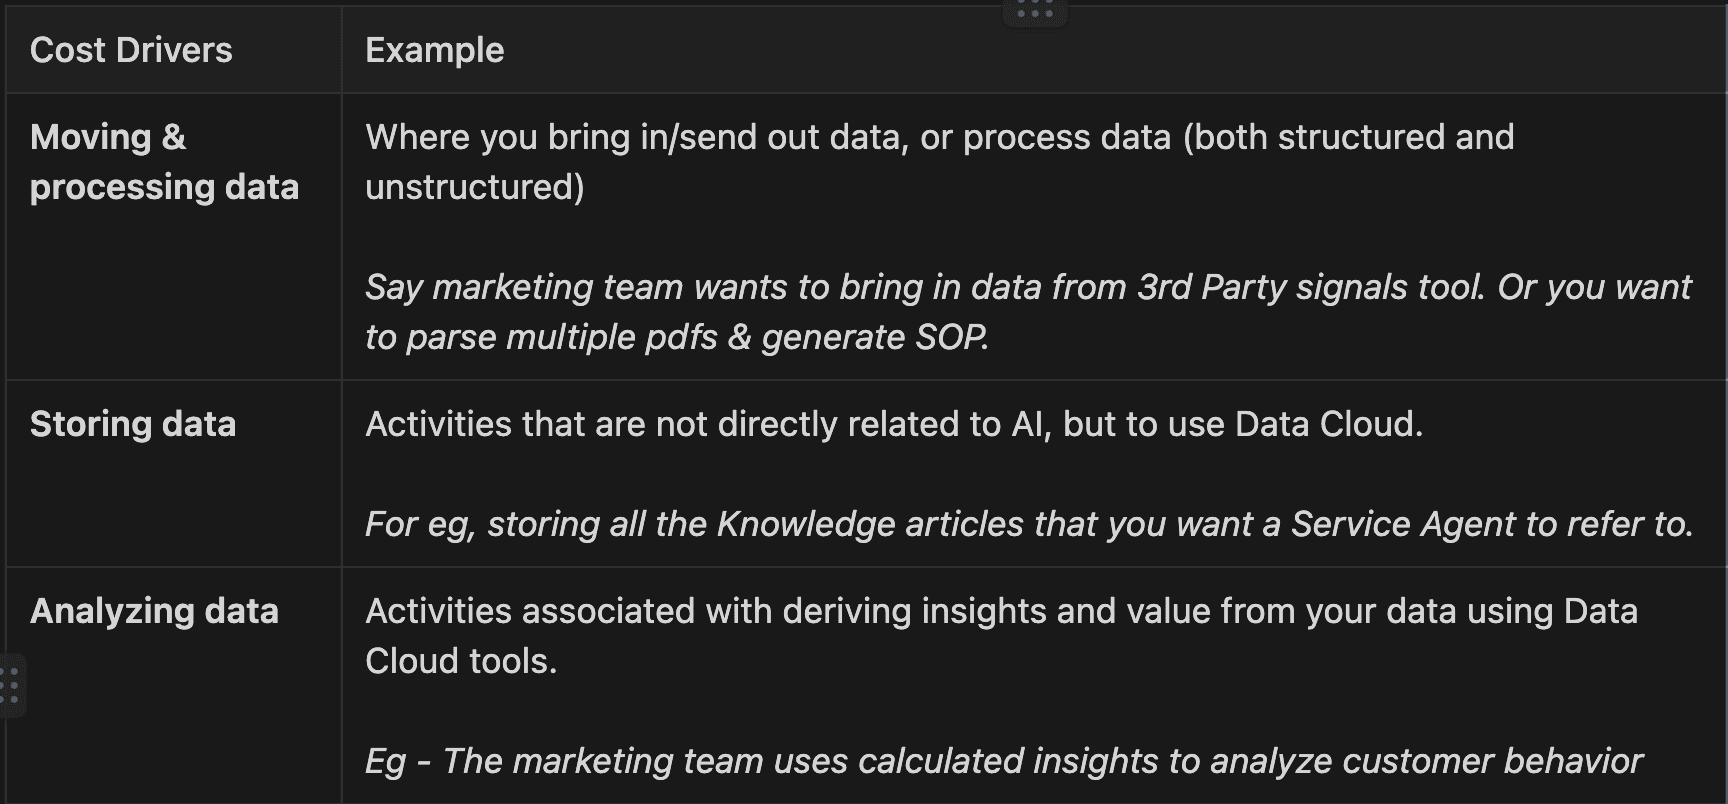Select the Example header cell
The image size is (1728, 804).
434,50
